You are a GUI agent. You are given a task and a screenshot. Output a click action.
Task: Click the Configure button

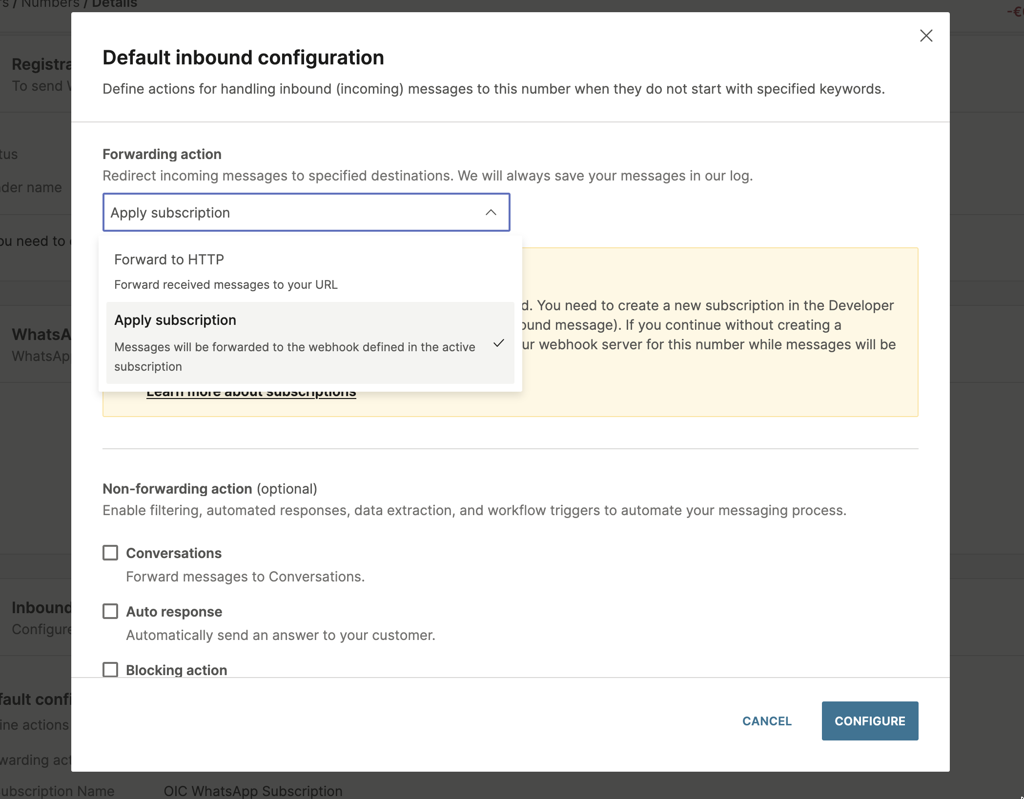(870, 721)
